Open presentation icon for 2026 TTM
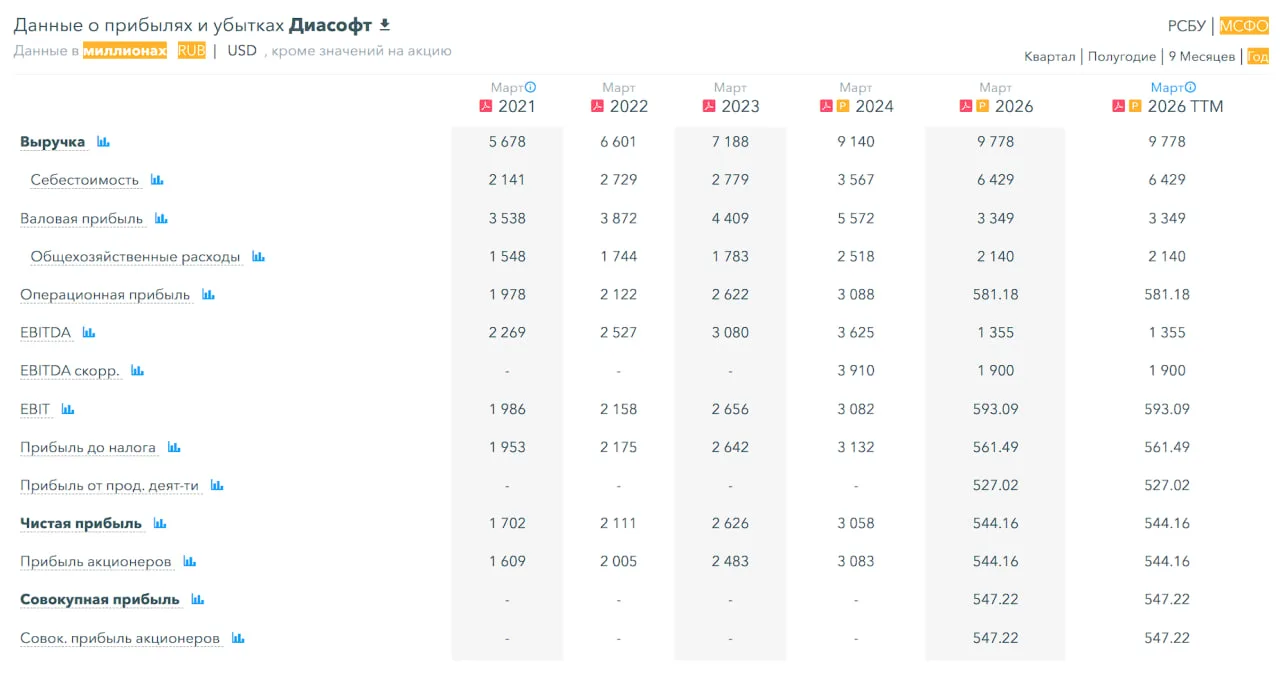The height and width of the screenshot is (674, 1280). point(1136,106)
